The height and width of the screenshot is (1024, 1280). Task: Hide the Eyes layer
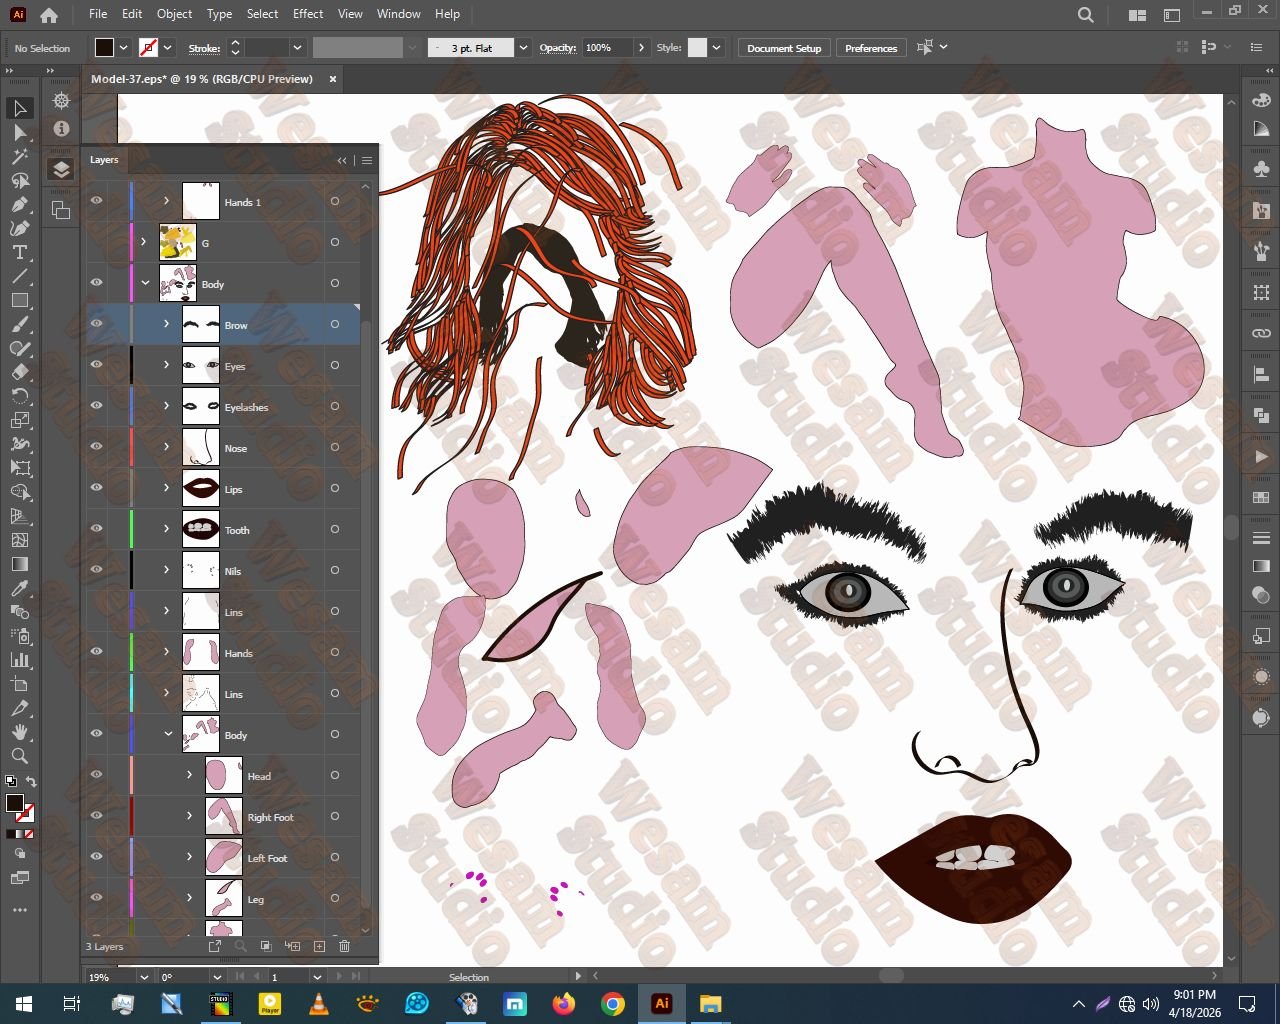[96, 365]
